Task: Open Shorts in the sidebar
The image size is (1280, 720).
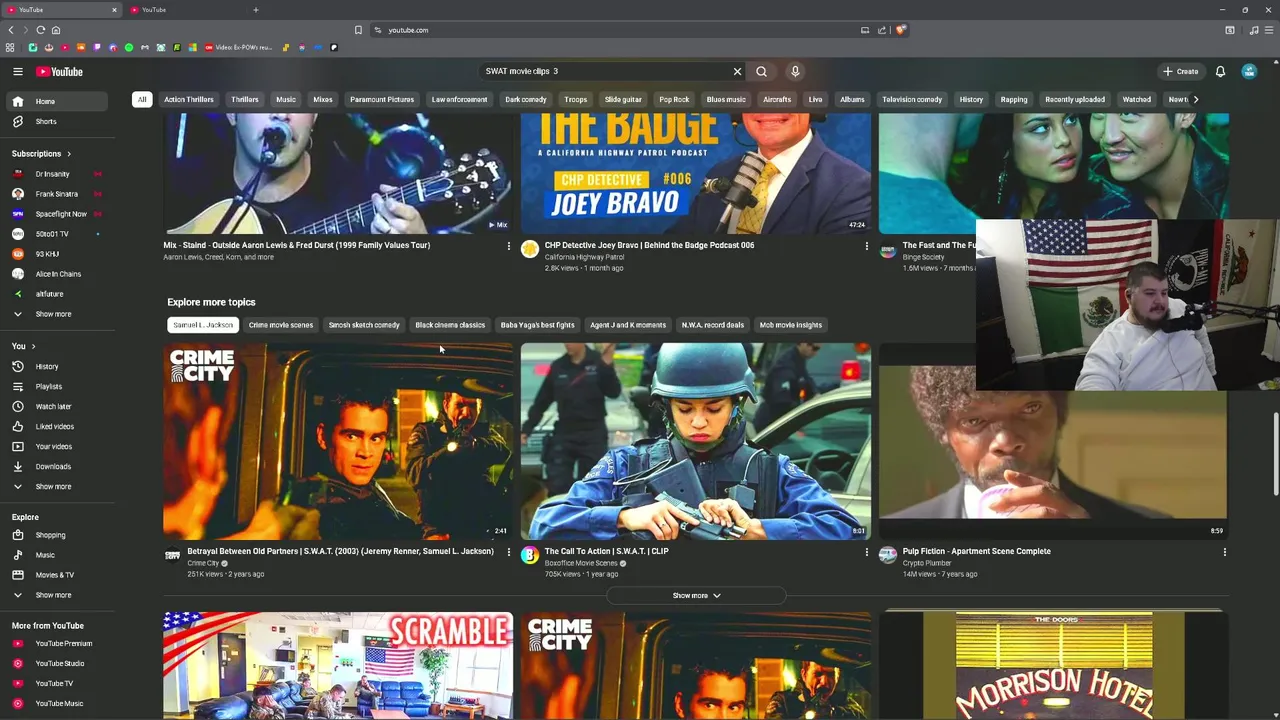Action: click(58, 121)
